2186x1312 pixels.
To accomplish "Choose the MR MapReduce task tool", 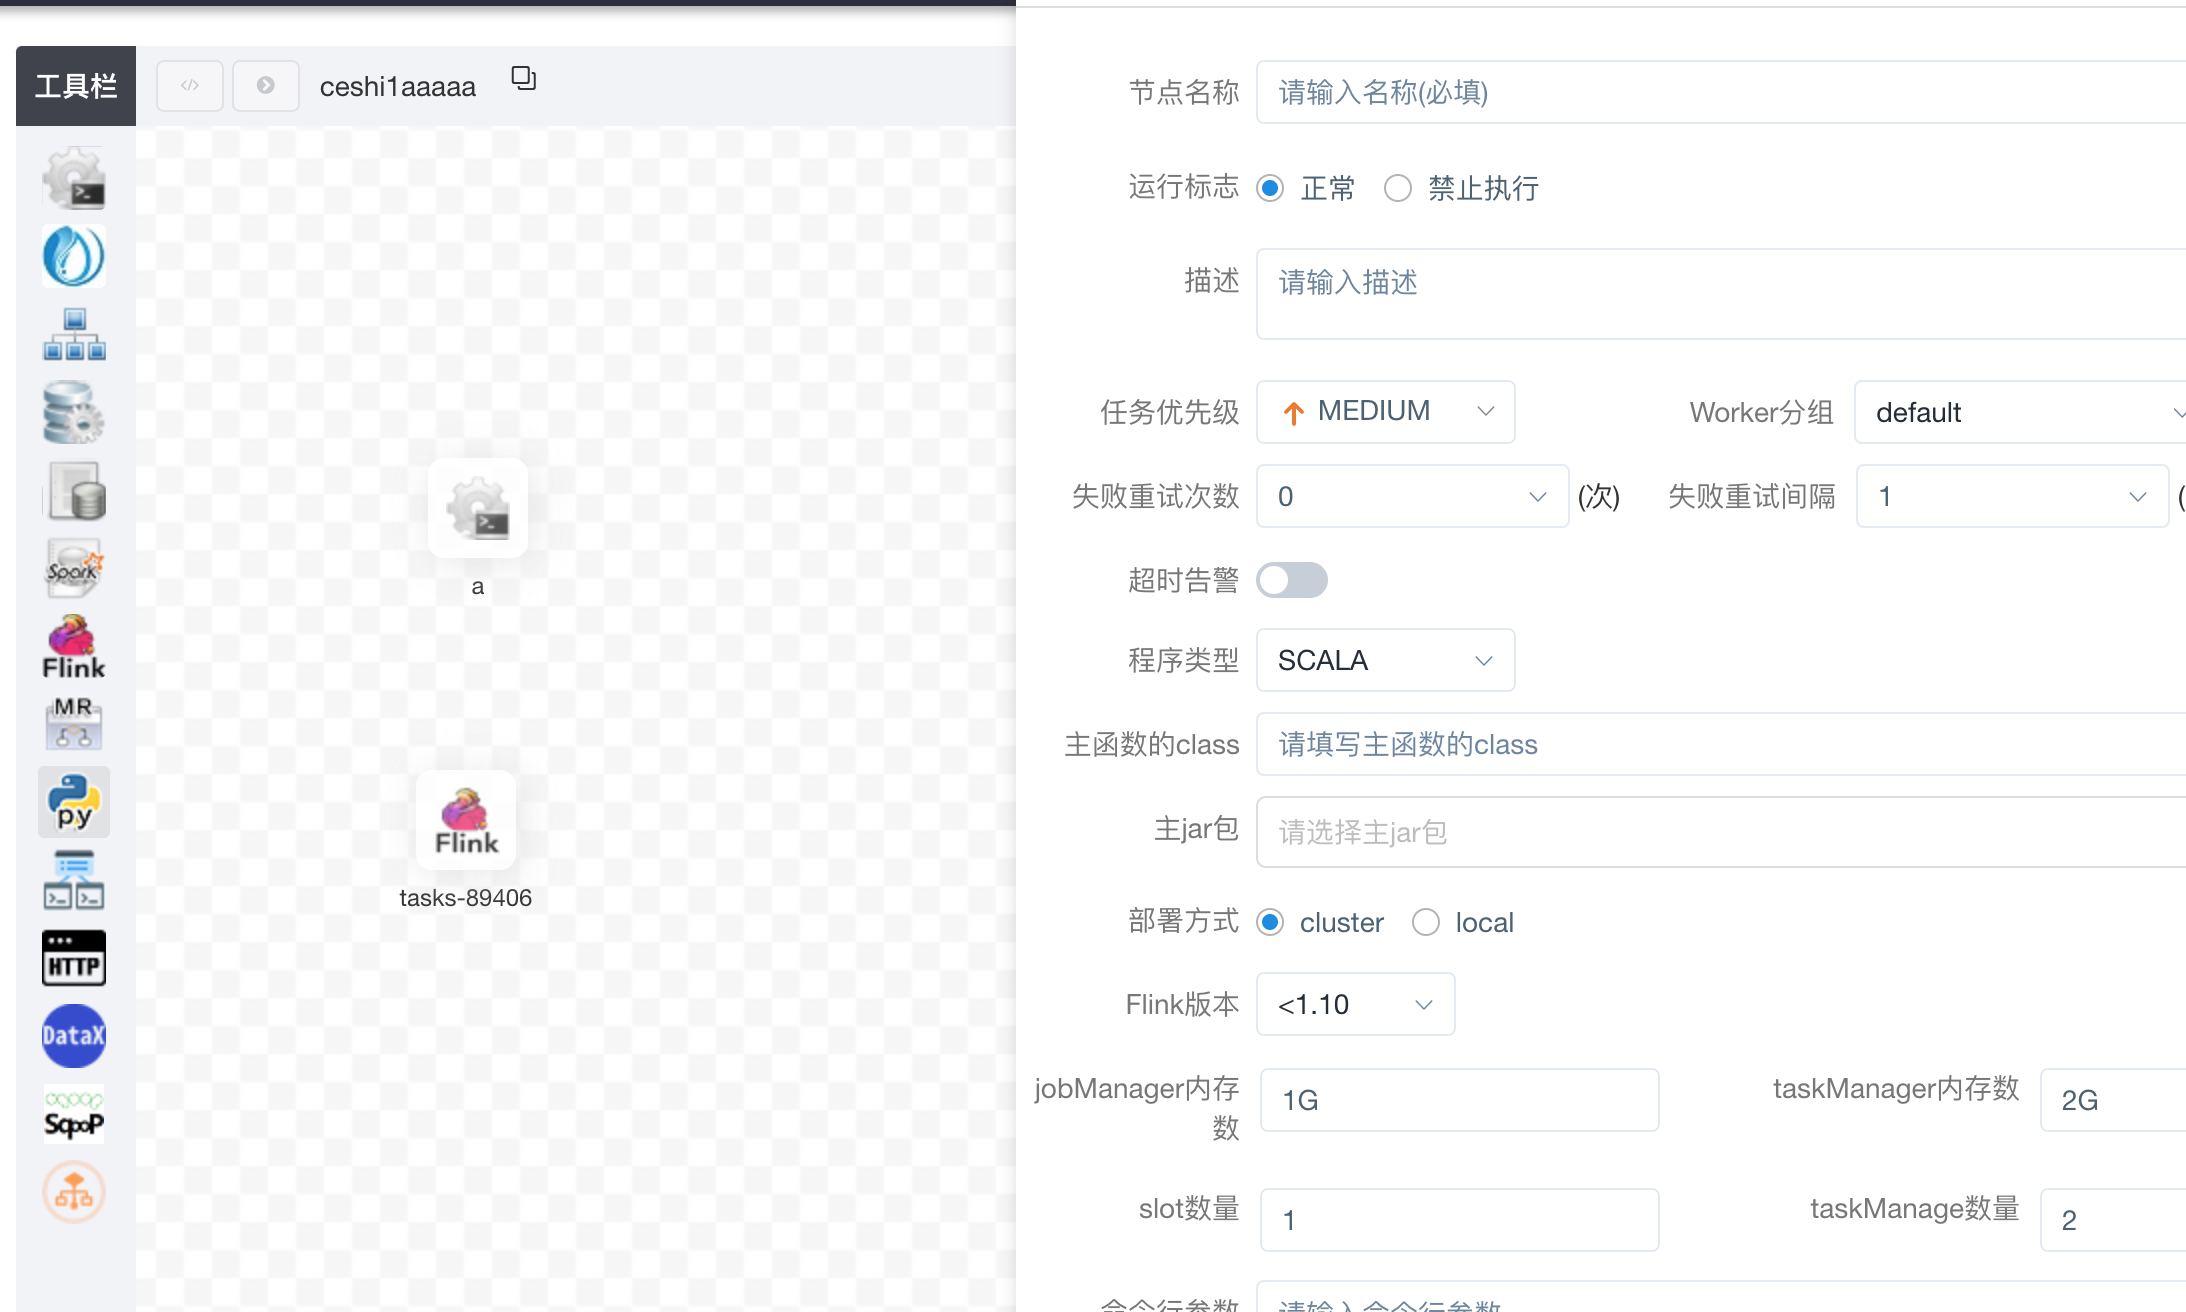I will 74,723.
